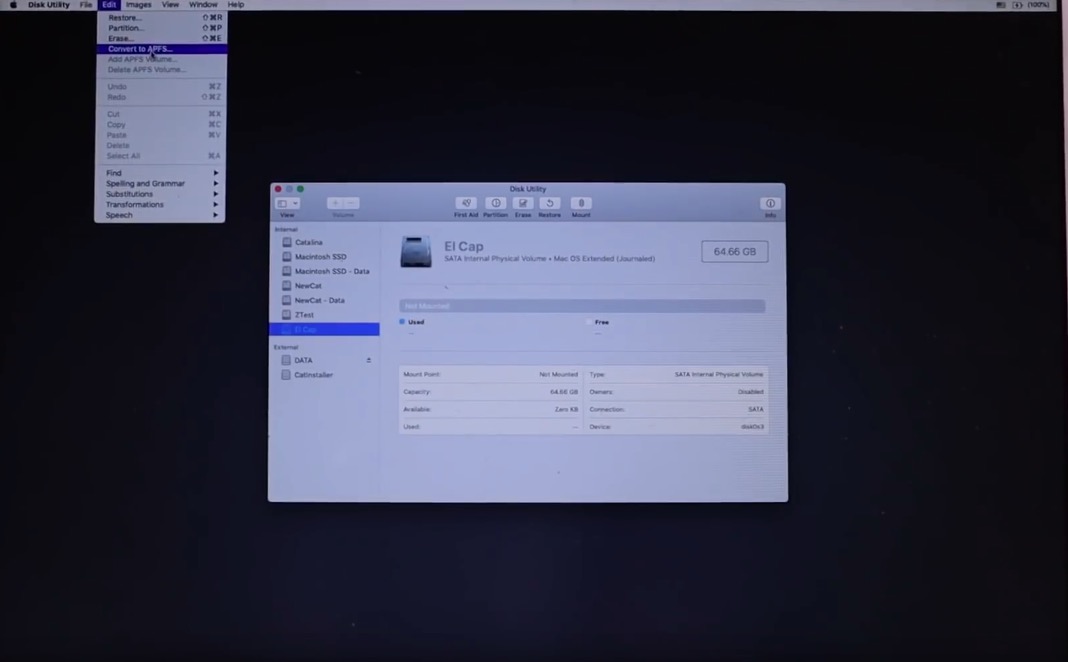Choose Erase... from Edit menu
The height and width of the screenshot is (662, 1068).
click(161, 38)
